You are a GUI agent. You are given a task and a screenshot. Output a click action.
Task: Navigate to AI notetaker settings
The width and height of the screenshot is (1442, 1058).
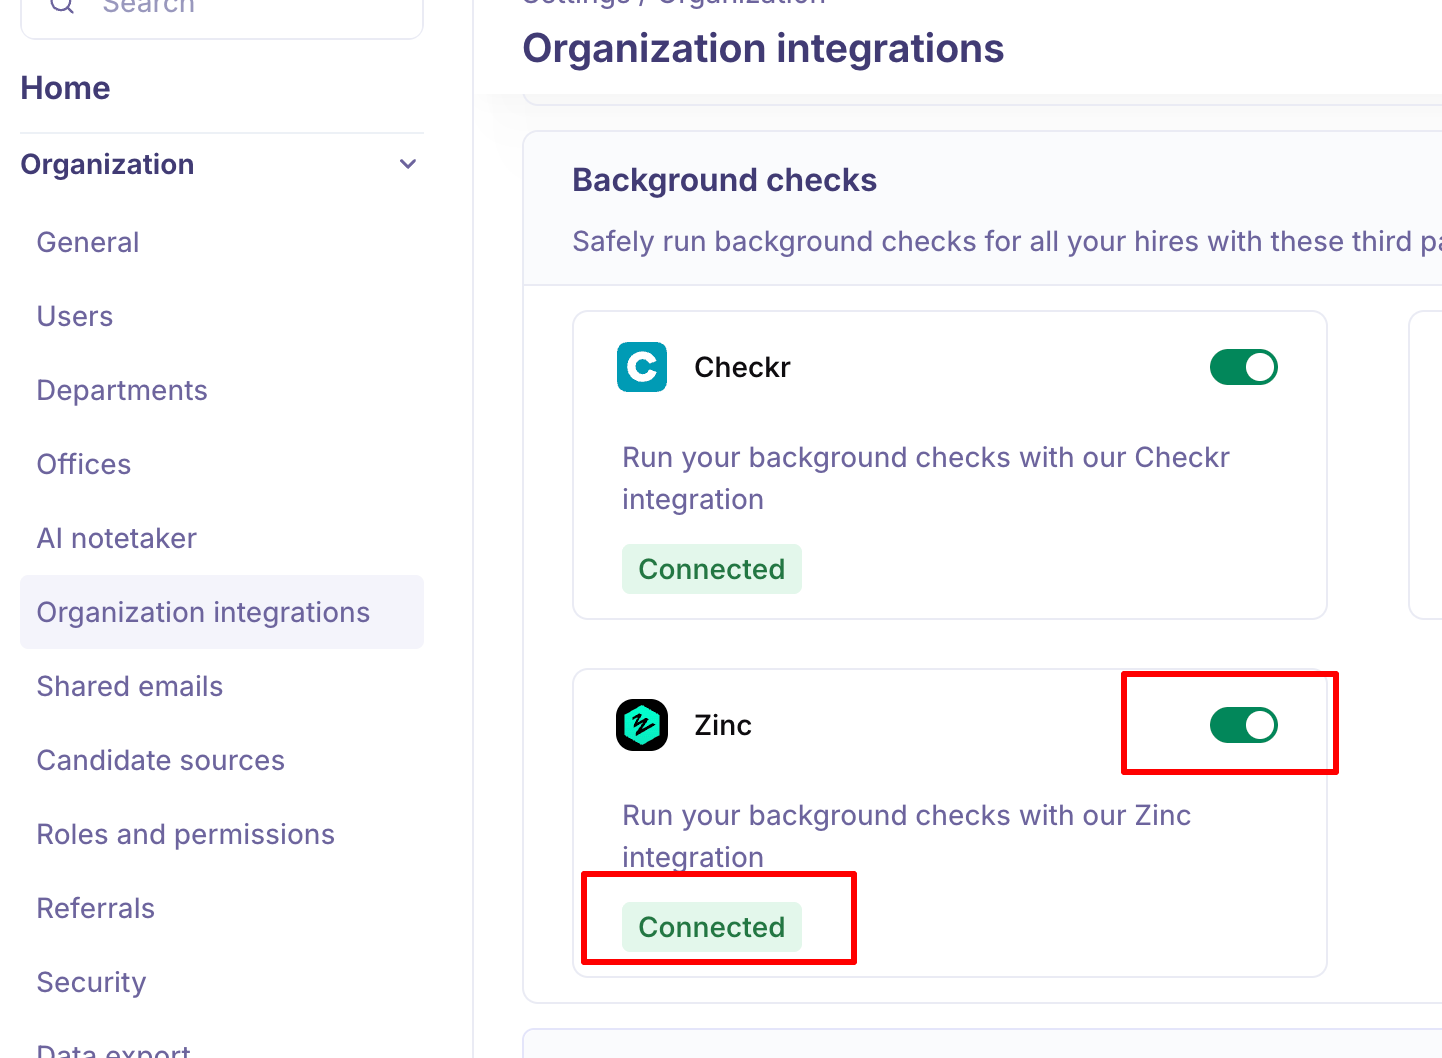click(x=117, y=538)
